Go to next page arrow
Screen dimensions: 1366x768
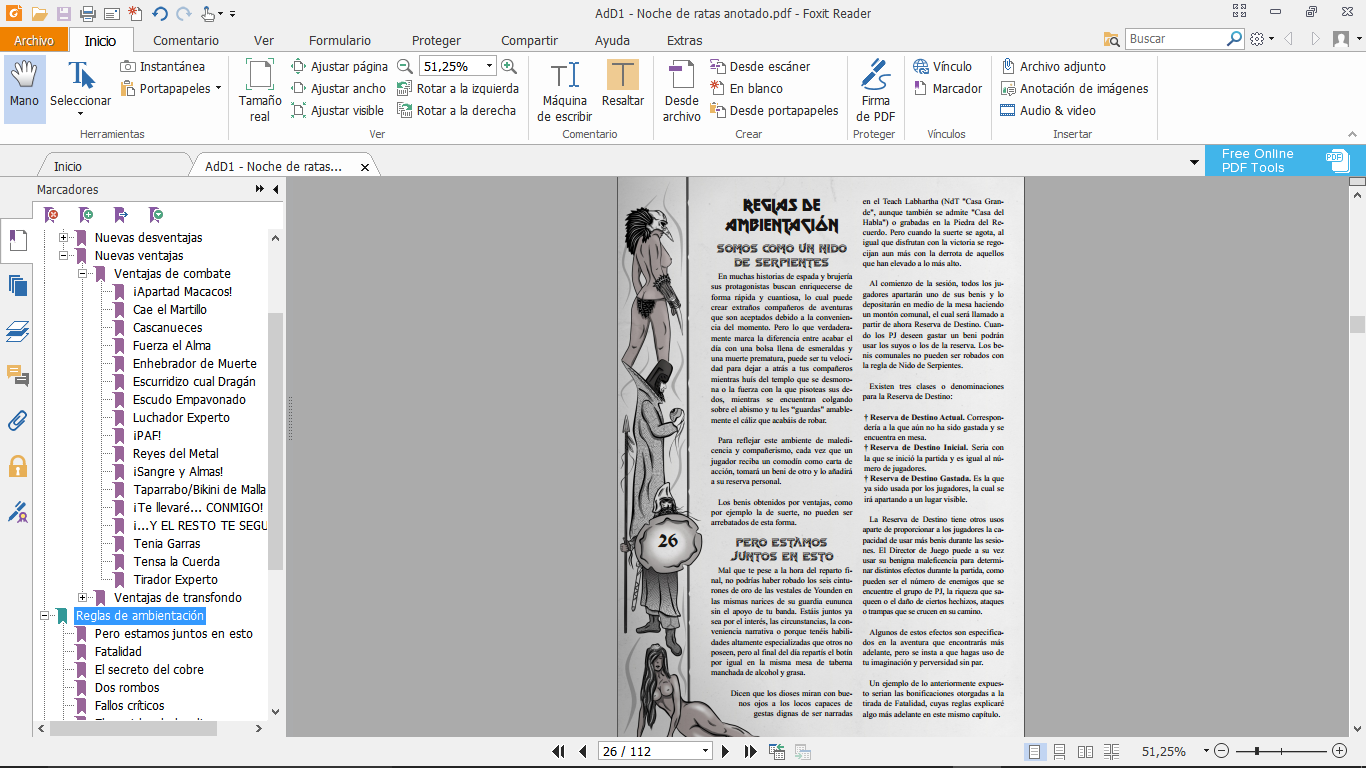pos(726,751)
